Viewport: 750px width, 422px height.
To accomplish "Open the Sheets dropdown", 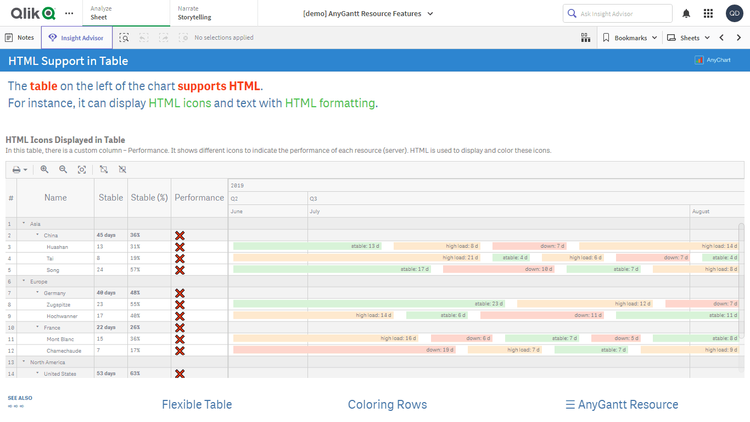I will (689, 37).
